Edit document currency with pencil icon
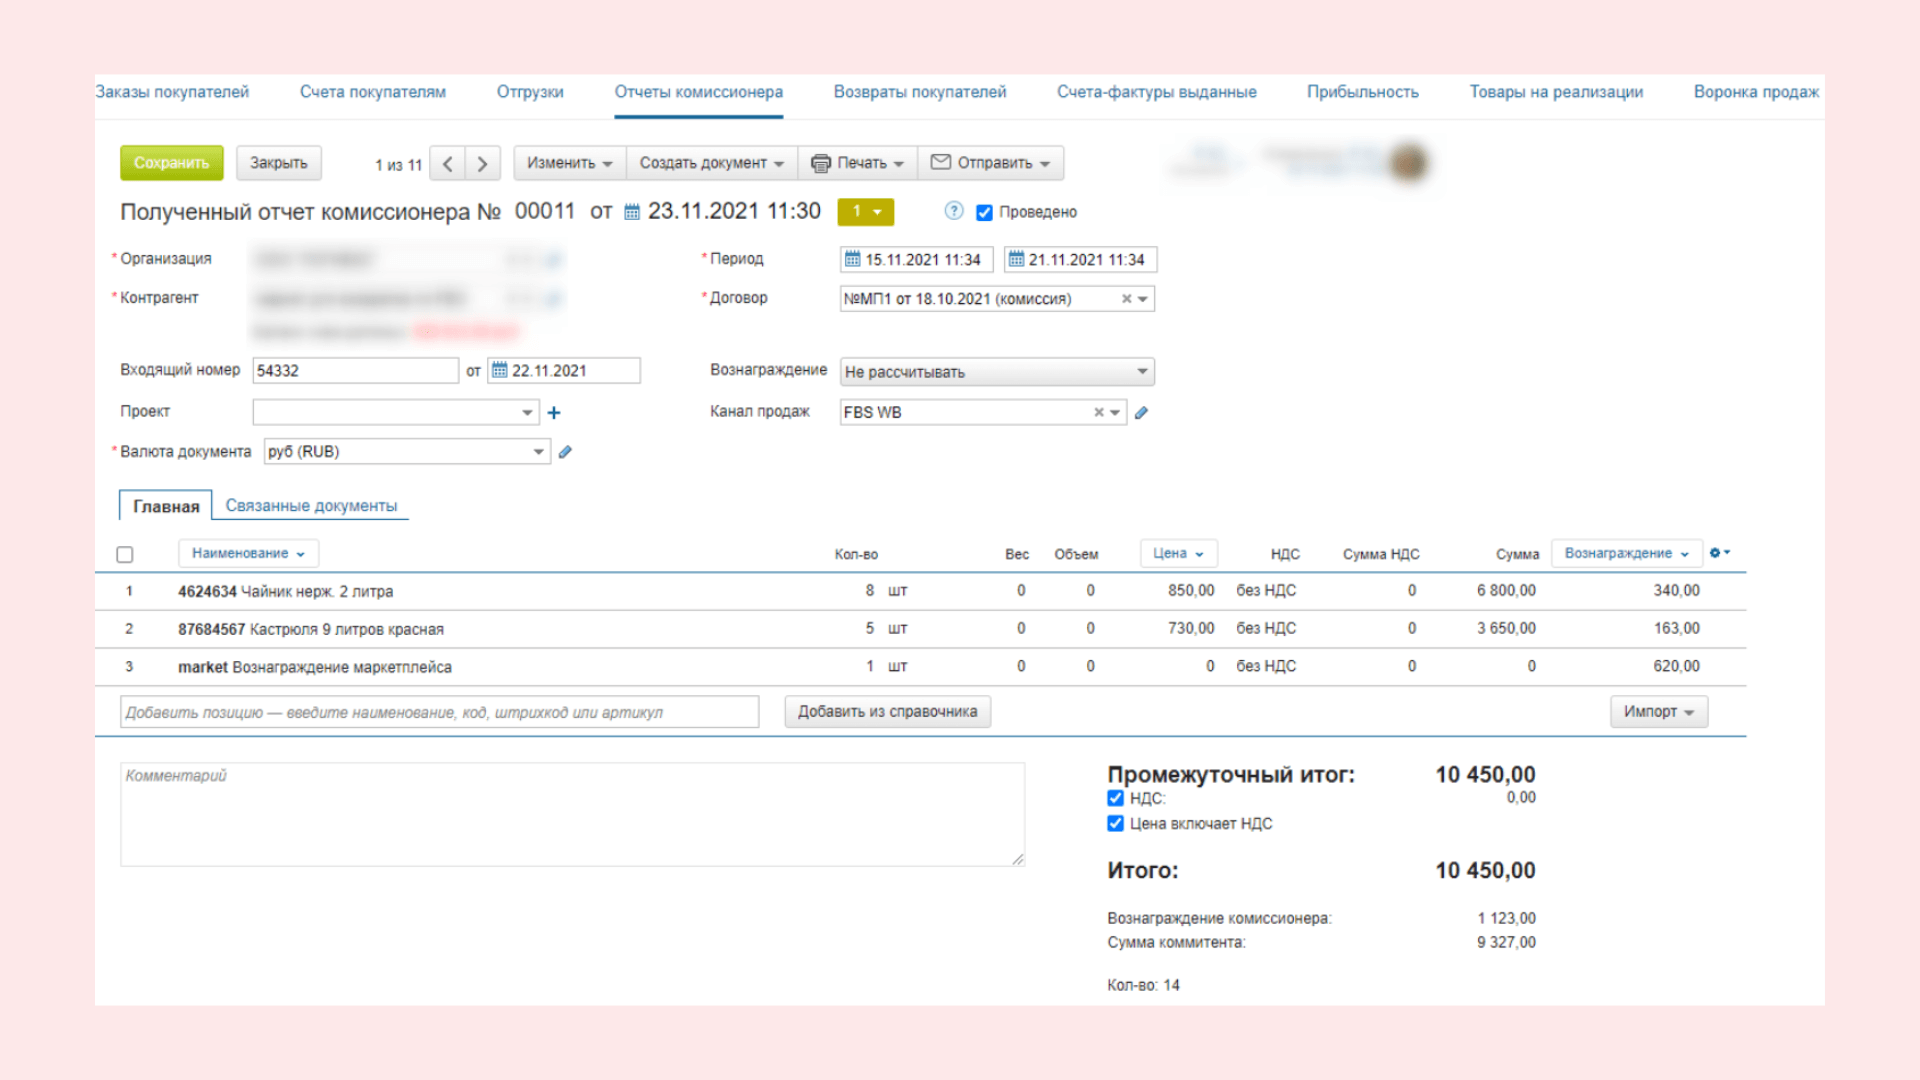Screen dimensions: 1920x1080 point(565,452)
